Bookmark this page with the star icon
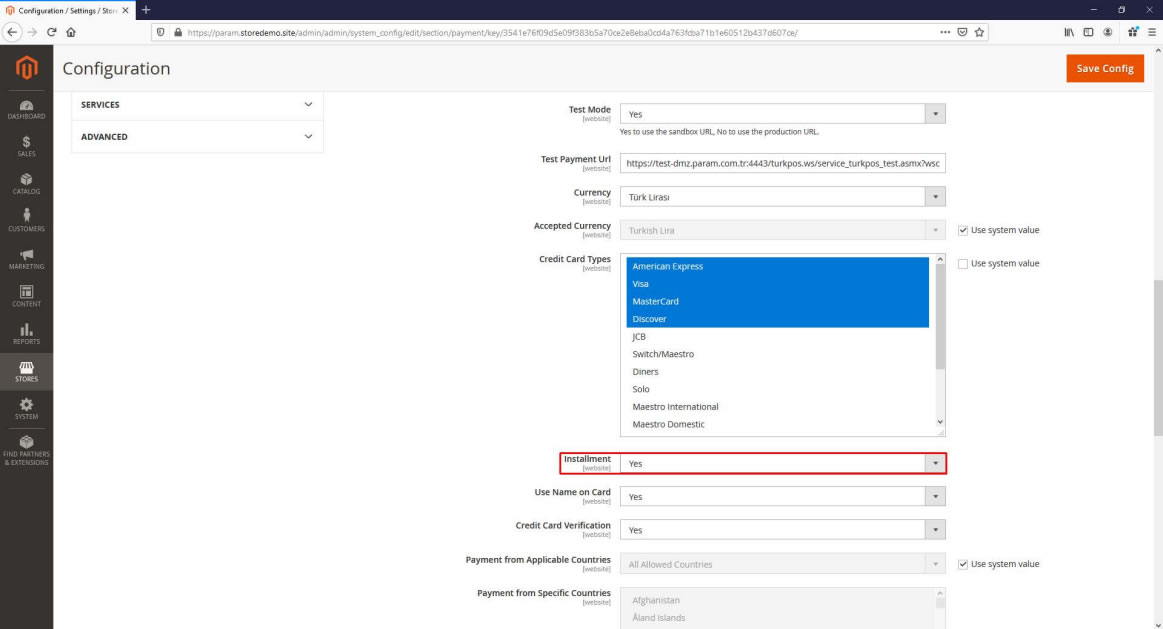 979,32
